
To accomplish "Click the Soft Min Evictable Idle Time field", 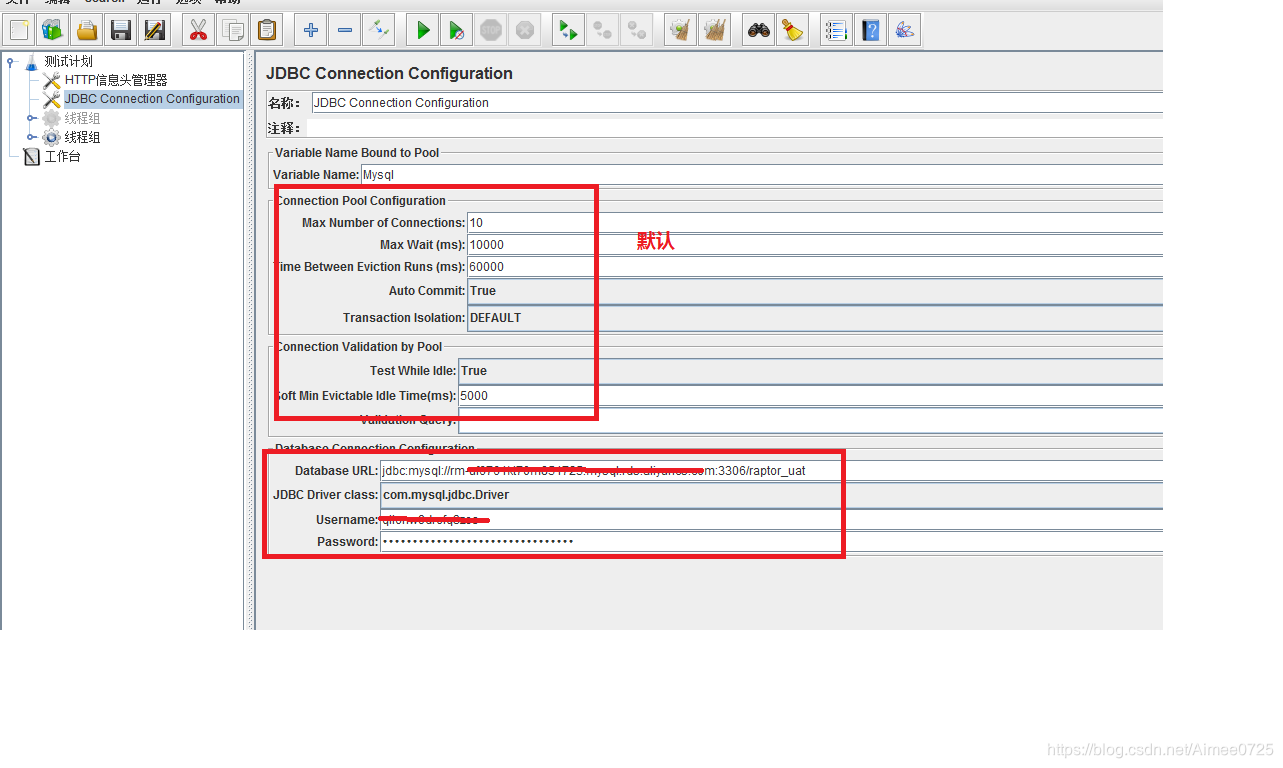I will coord(810,396).
